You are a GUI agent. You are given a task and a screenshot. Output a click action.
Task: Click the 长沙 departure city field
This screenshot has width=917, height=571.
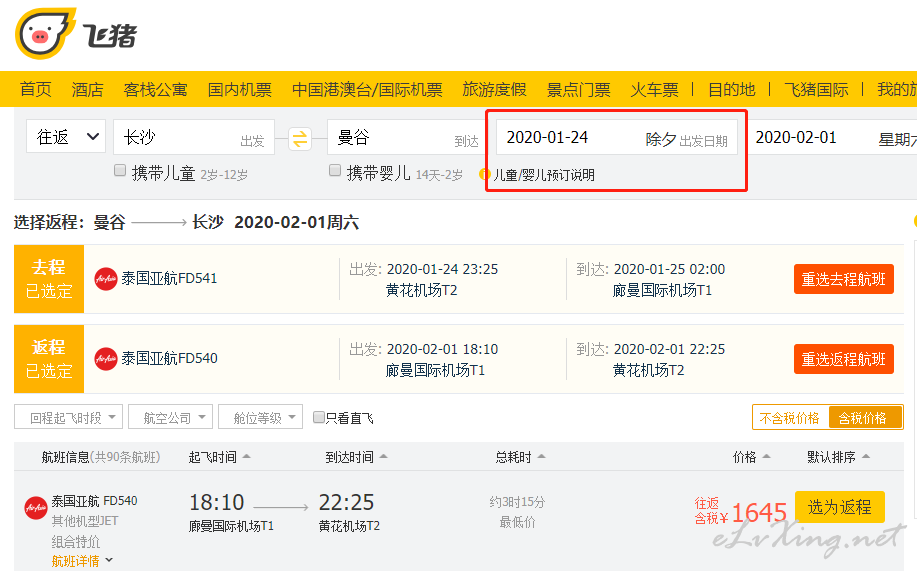coord(194,137)
